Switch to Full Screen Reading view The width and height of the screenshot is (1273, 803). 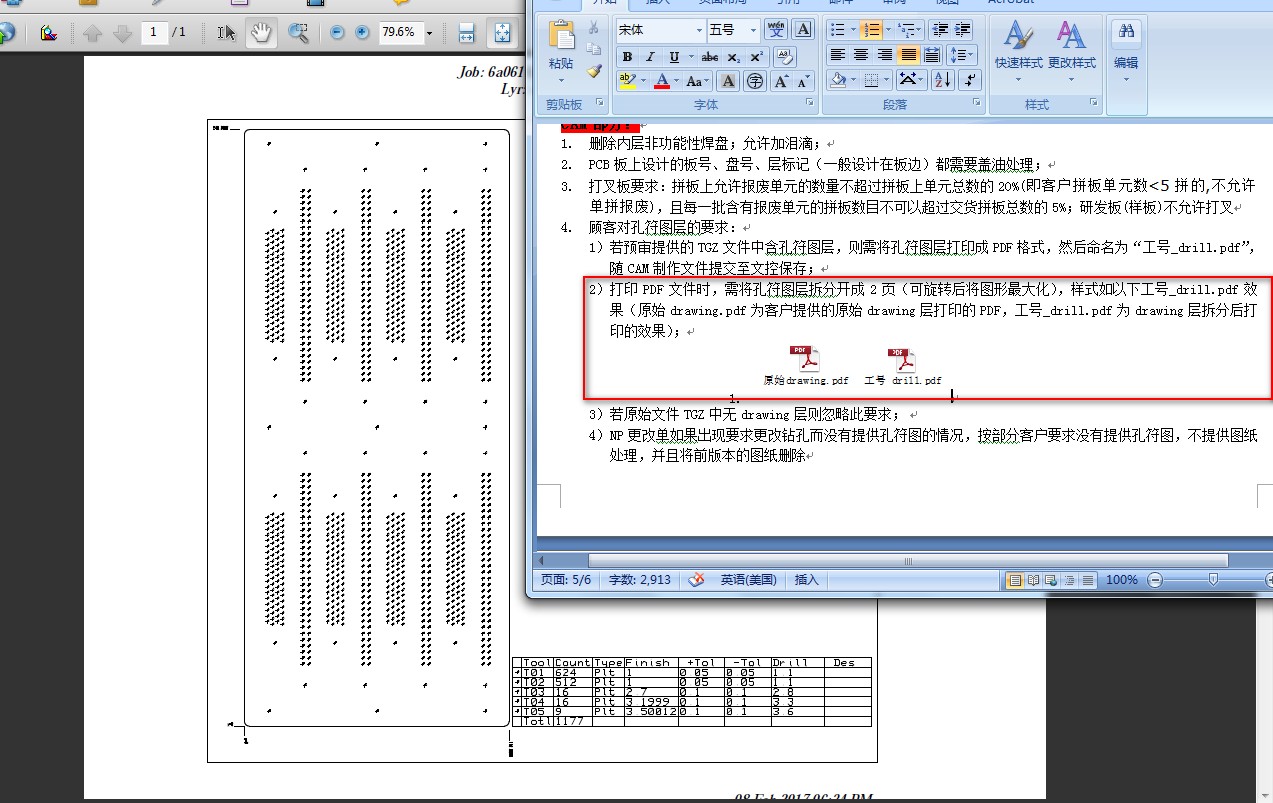coord(1033,580)
